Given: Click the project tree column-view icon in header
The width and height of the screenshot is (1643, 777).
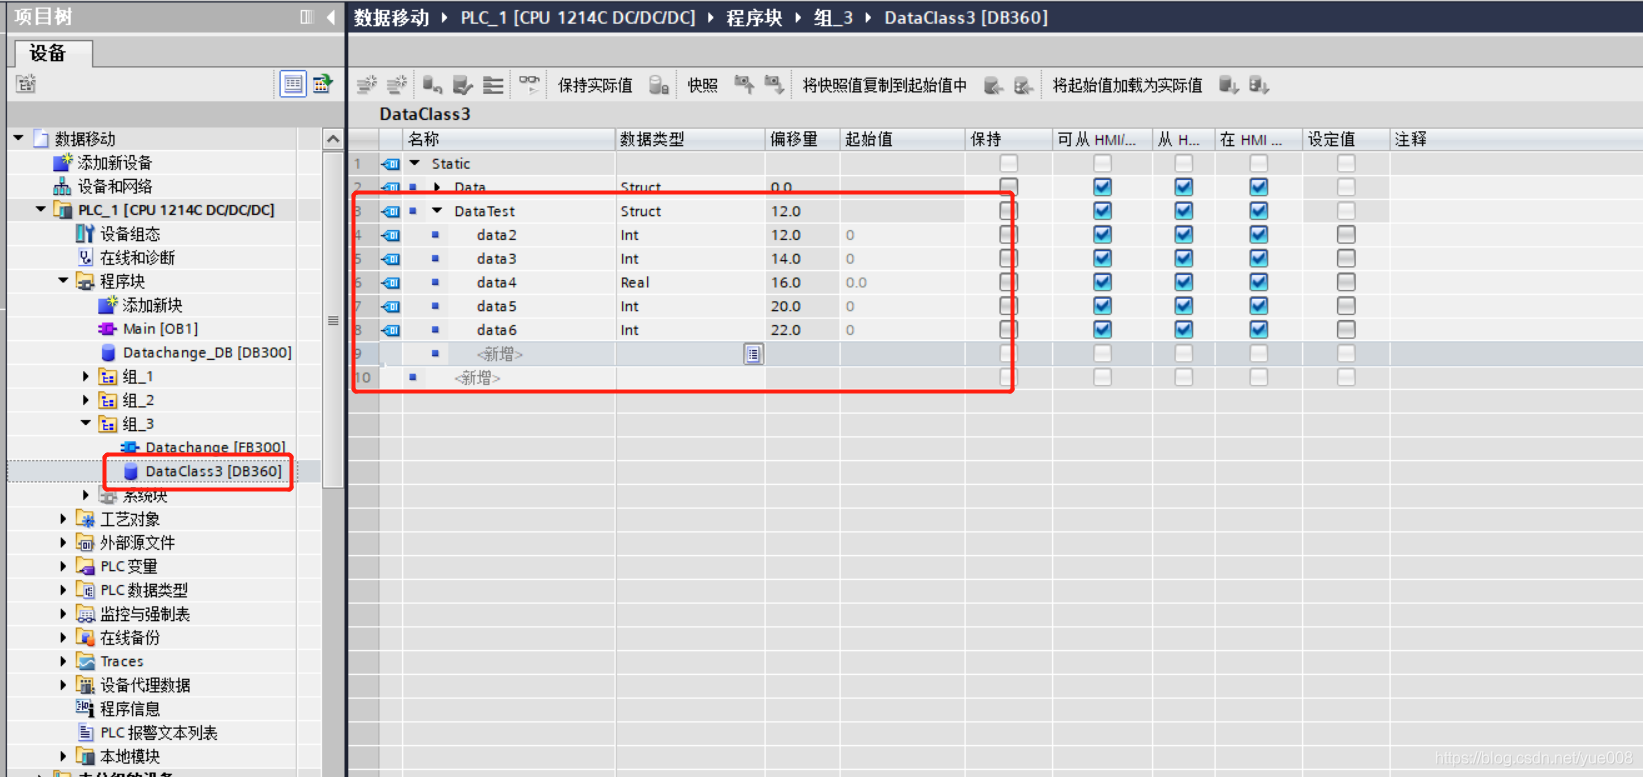Looking at the screenshot, I should pyautogui.click(x=307, y=17).
